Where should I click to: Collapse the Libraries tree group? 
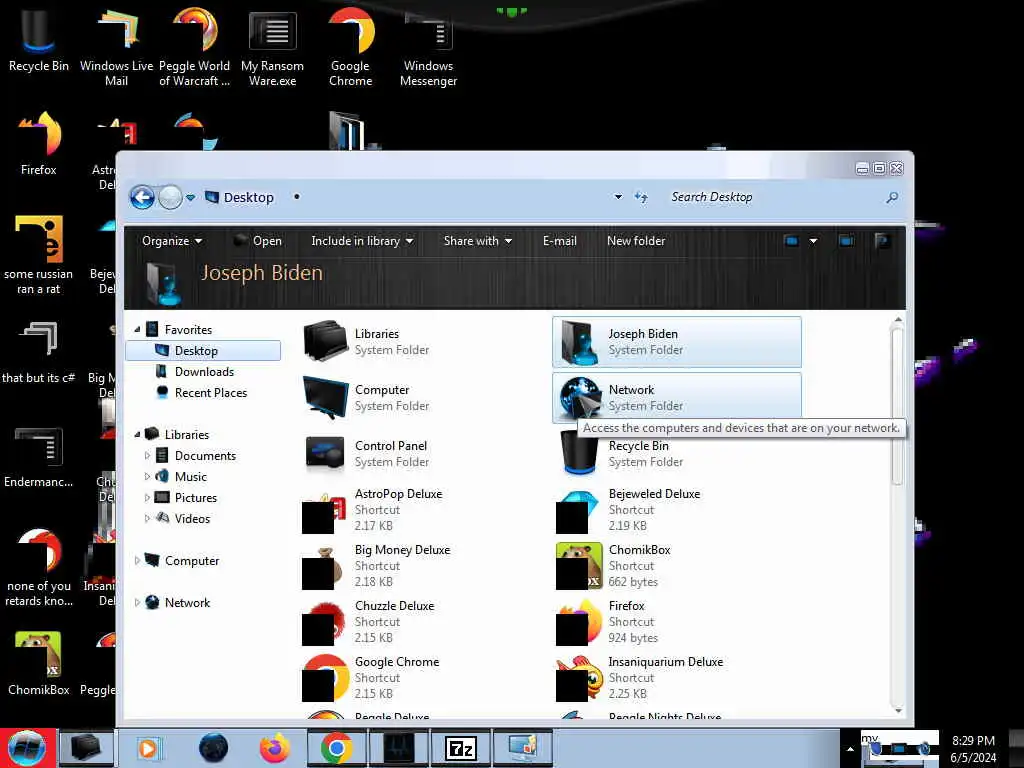(137, 435)
